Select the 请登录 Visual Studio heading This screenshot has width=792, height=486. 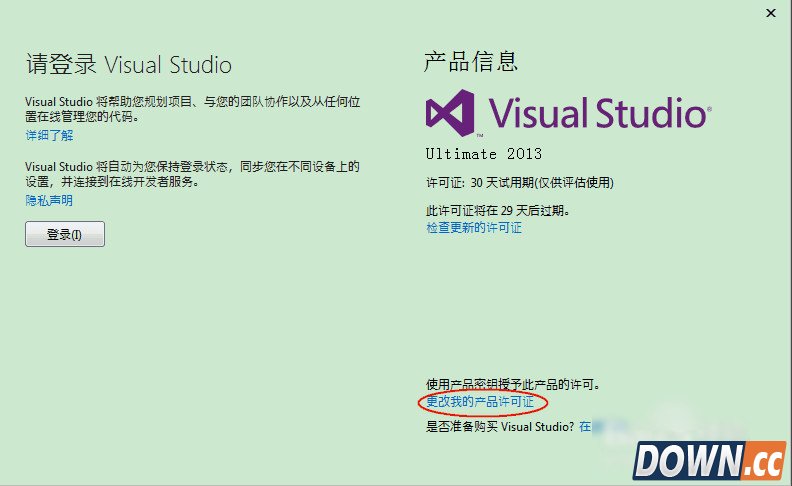(x=129, y=65)
